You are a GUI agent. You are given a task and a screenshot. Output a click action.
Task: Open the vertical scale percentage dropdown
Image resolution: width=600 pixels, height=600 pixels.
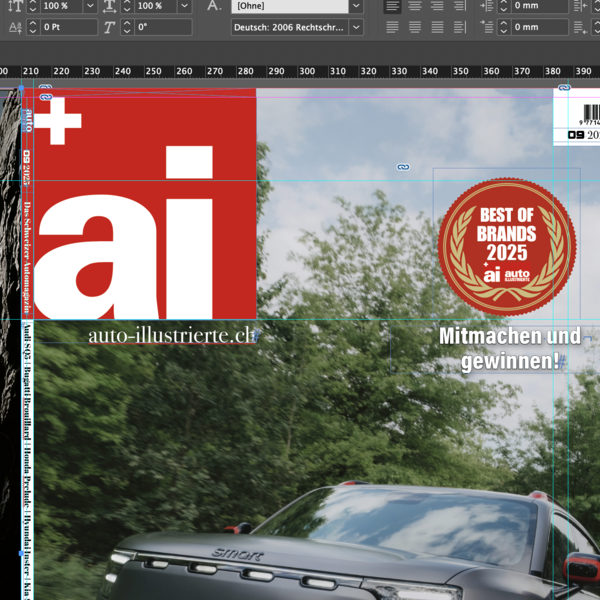(x=90, y=6)
